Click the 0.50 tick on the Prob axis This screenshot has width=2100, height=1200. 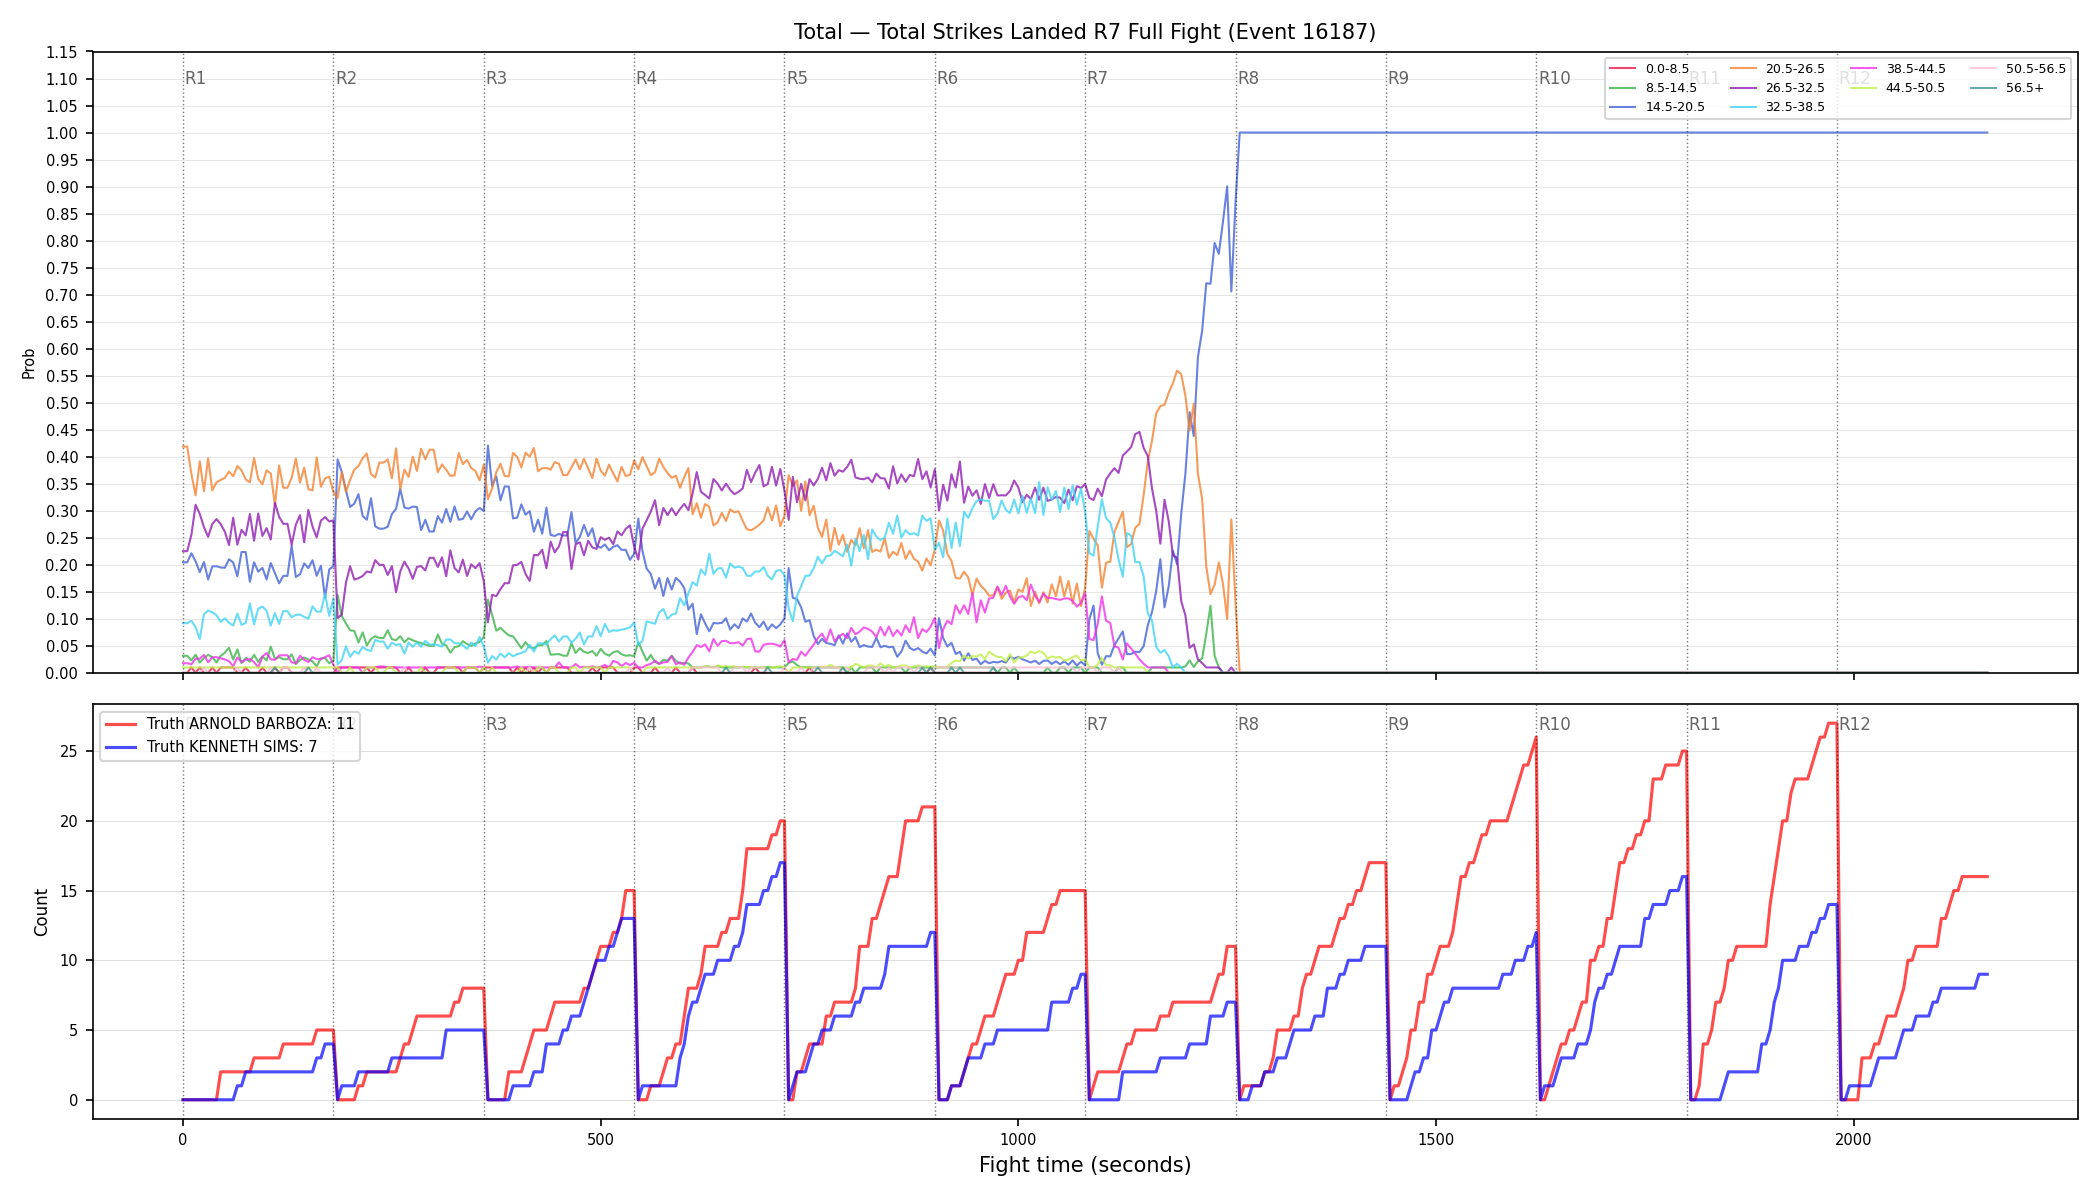click(62, 403)
